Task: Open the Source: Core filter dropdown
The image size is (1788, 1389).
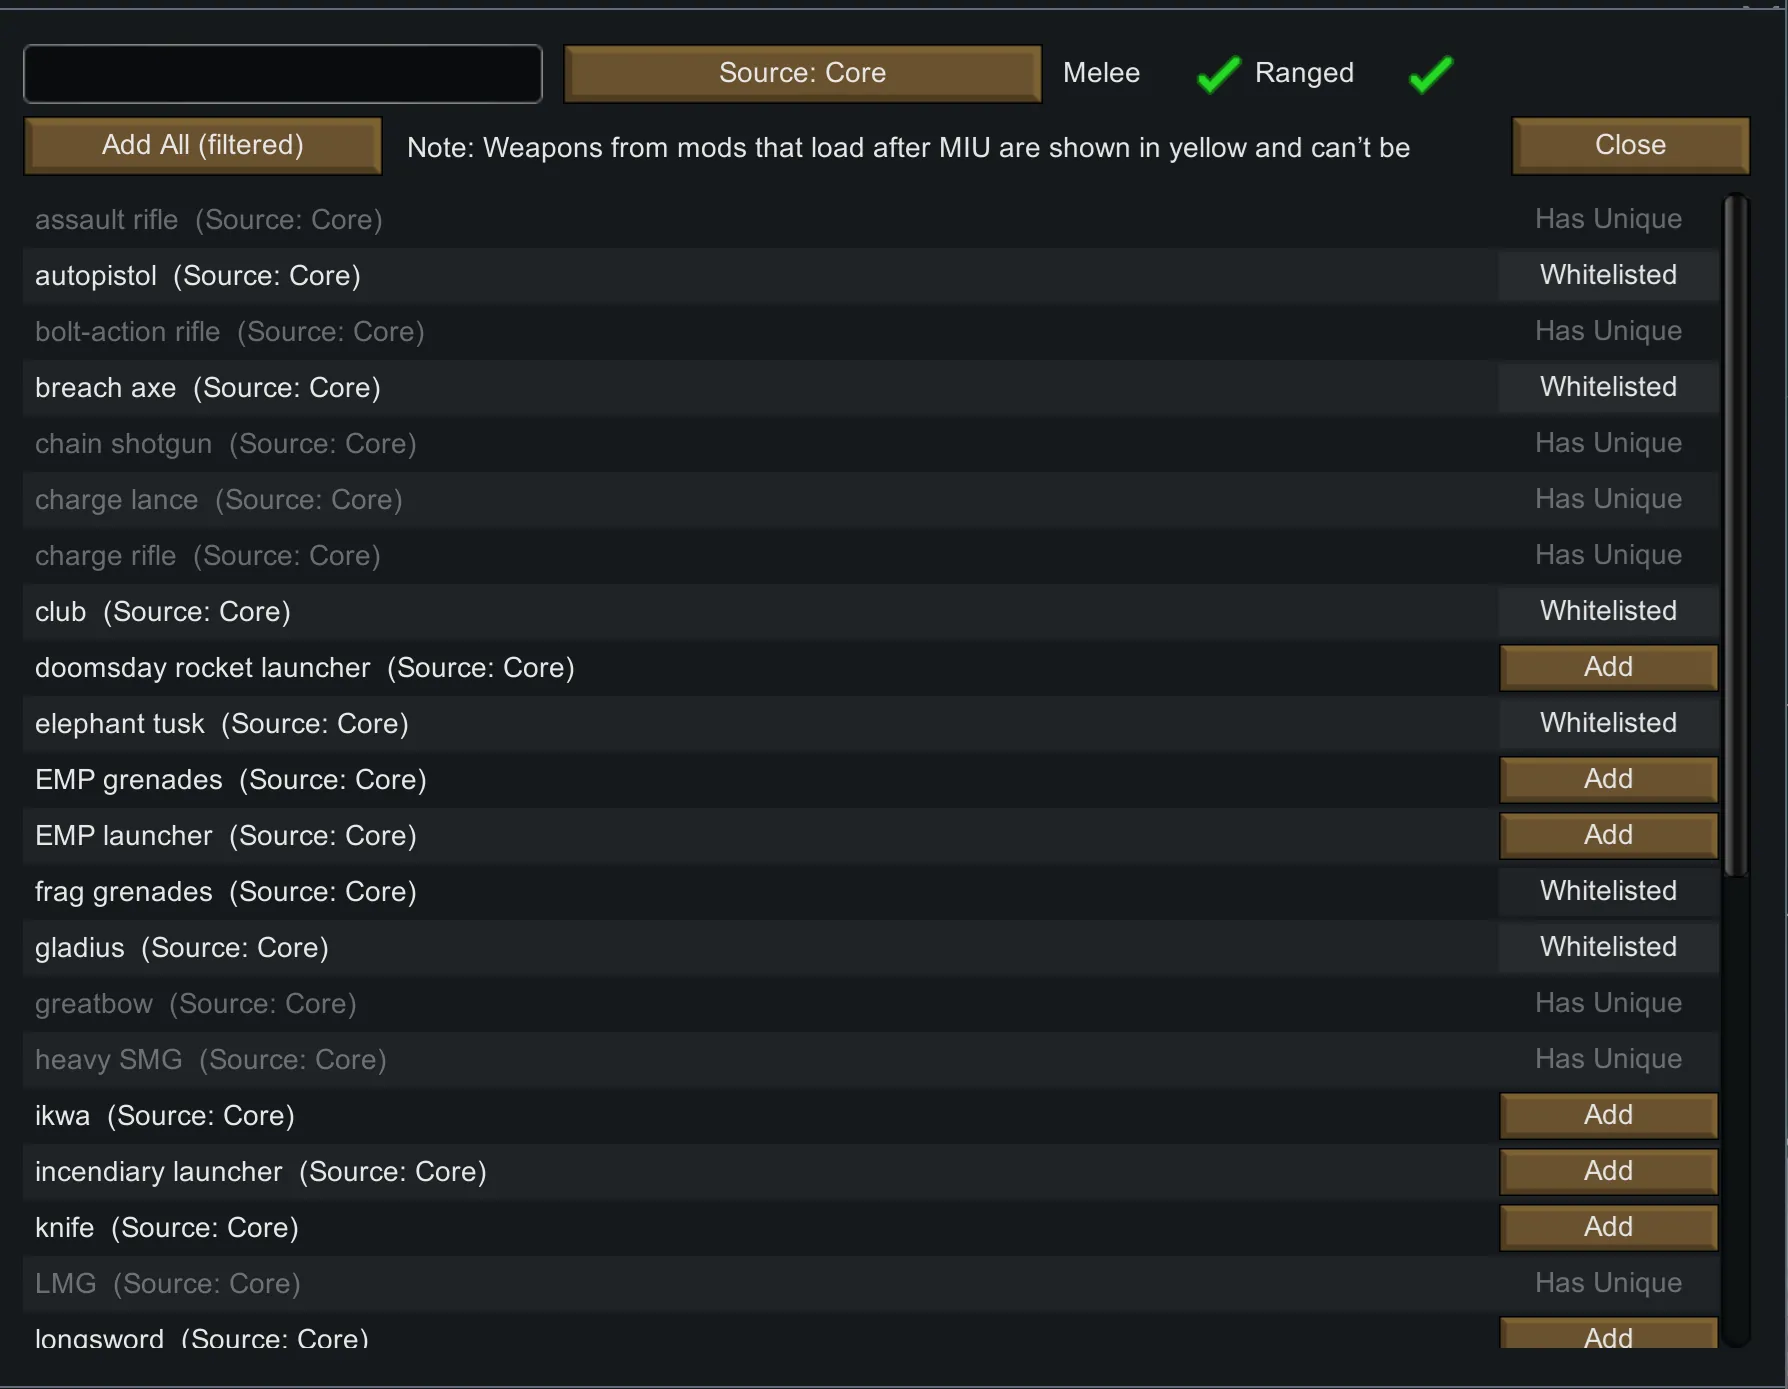Action: point(802,73)
